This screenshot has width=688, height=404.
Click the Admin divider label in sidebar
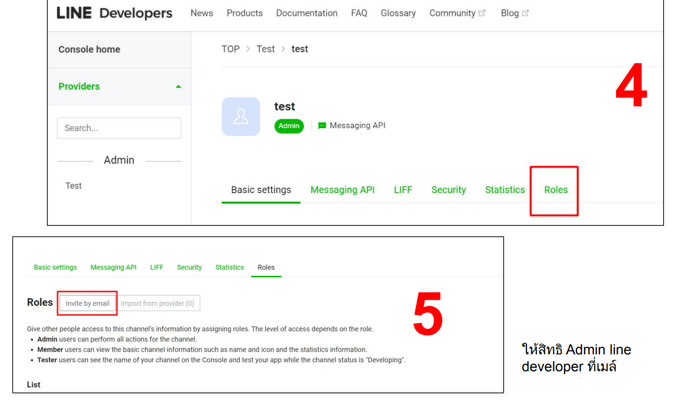119,161
